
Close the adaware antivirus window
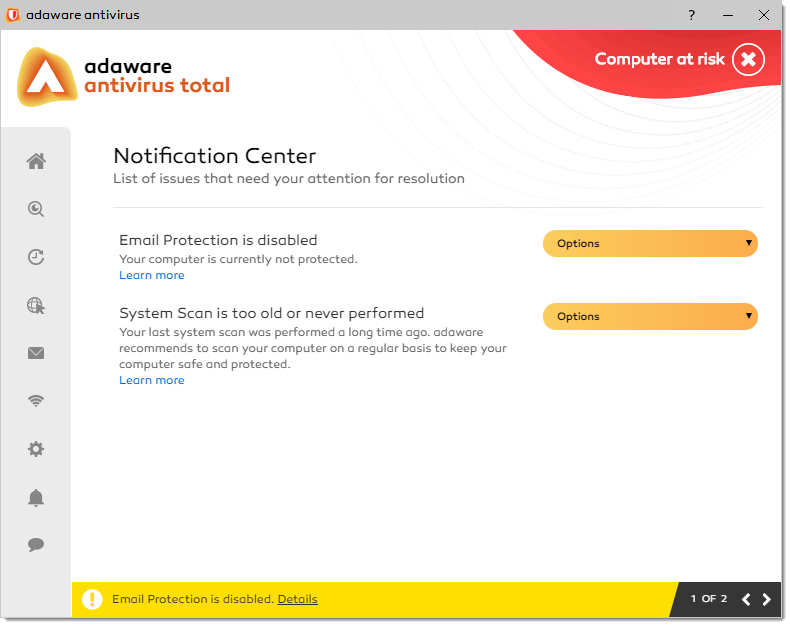coord(764,15)
